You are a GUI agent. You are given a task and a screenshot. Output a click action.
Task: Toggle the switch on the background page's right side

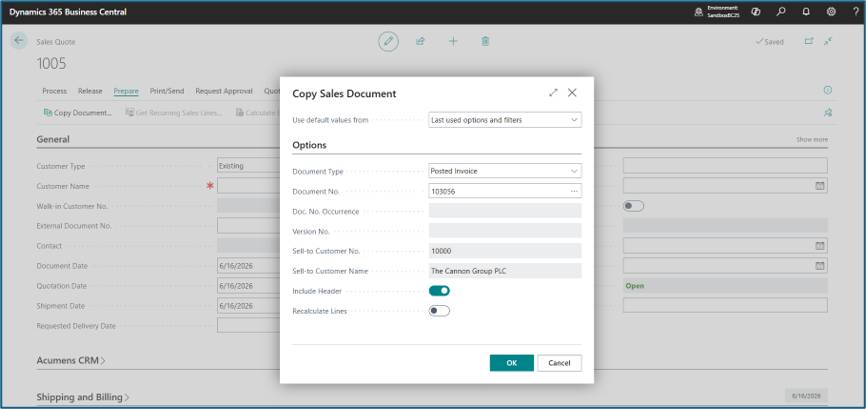pyautogui.click(x=633, y=206)
